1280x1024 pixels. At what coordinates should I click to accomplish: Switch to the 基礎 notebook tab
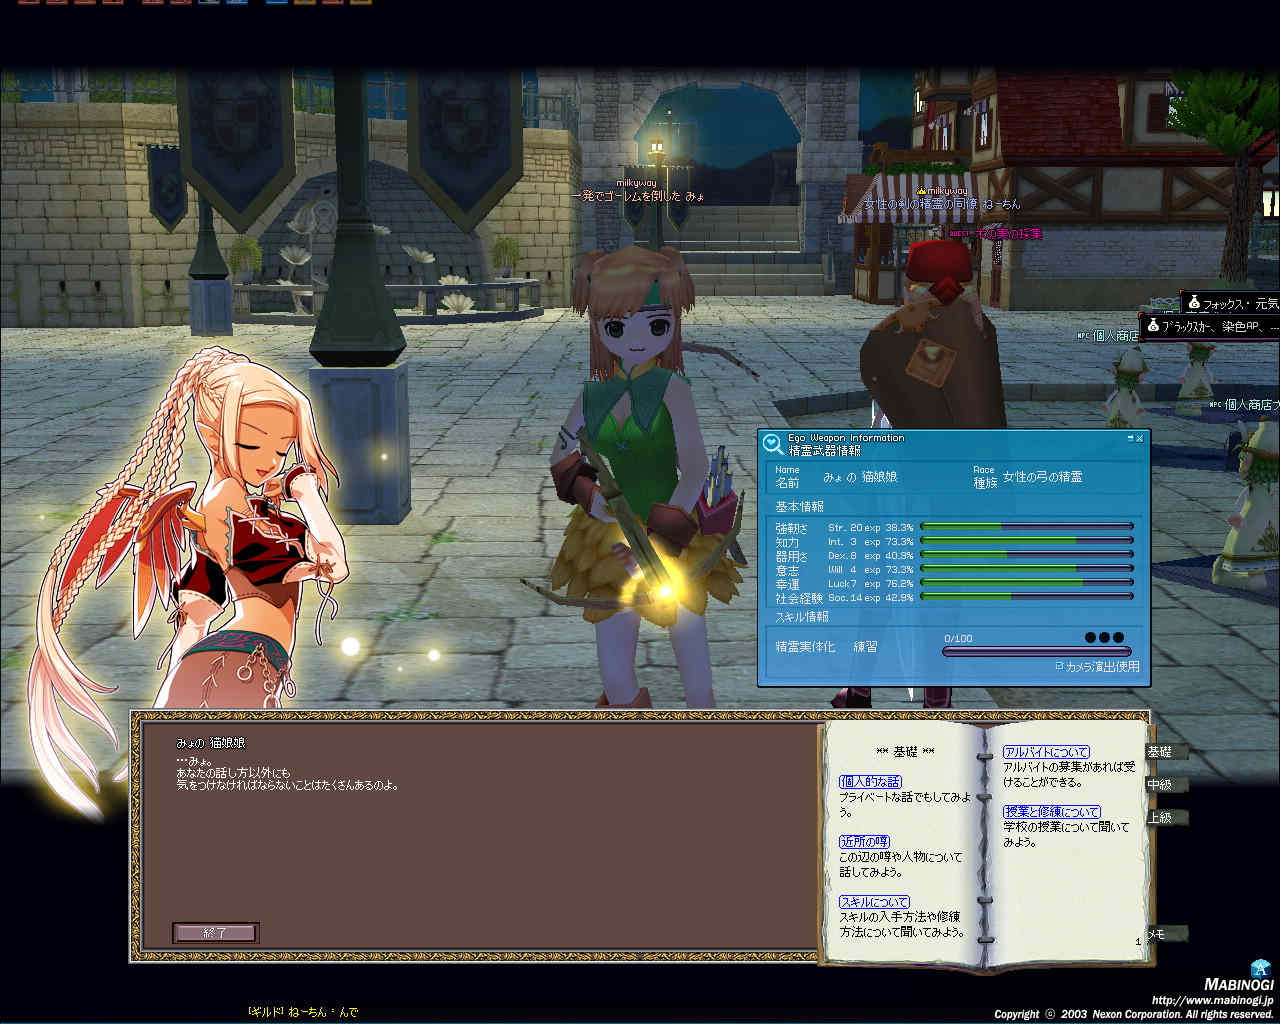(1162, 752)
